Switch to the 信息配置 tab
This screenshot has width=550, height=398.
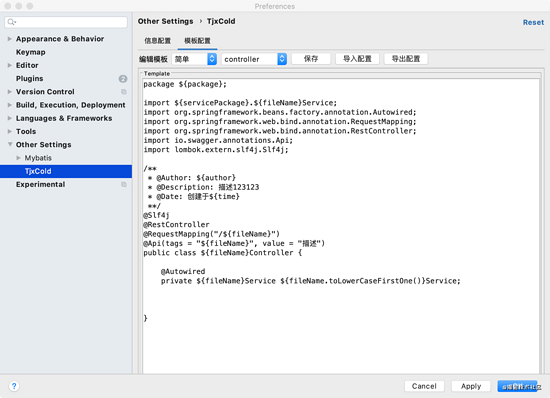click(157, 41)
